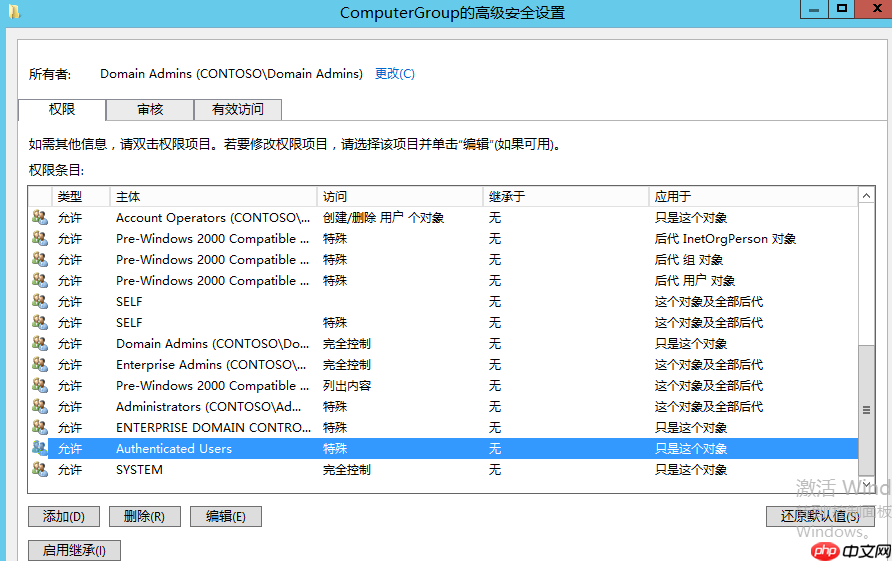The image size is (892, 561).
Task: Click the user icon of Administrators row
Action: coord(40,406)
